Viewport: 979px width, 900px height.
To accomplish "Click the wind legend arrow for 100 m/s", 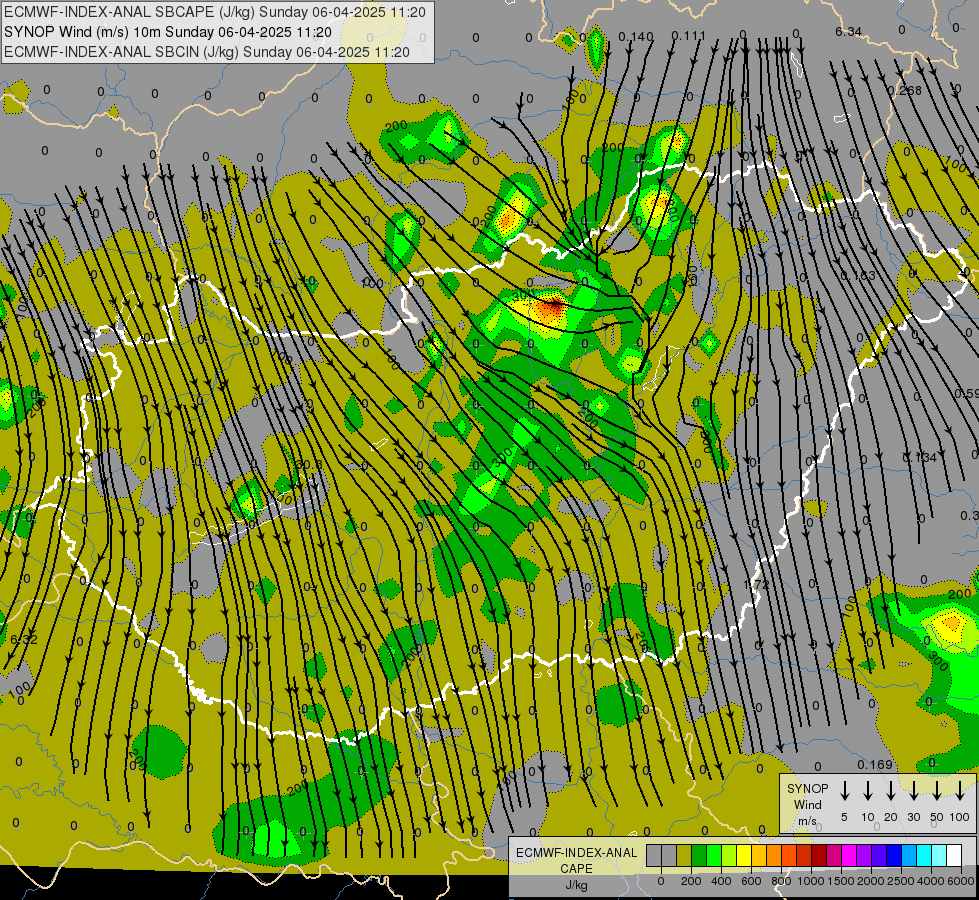I will (x=960, y=790).
